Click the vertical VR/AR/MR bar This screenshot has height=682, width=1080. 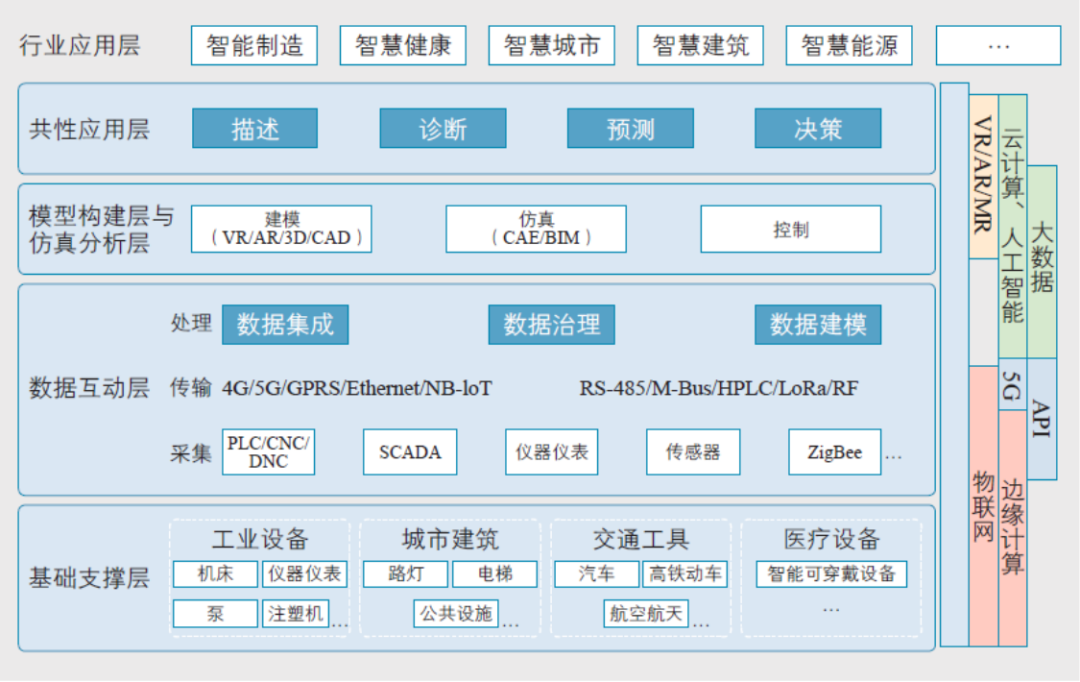tap(983, 175)
